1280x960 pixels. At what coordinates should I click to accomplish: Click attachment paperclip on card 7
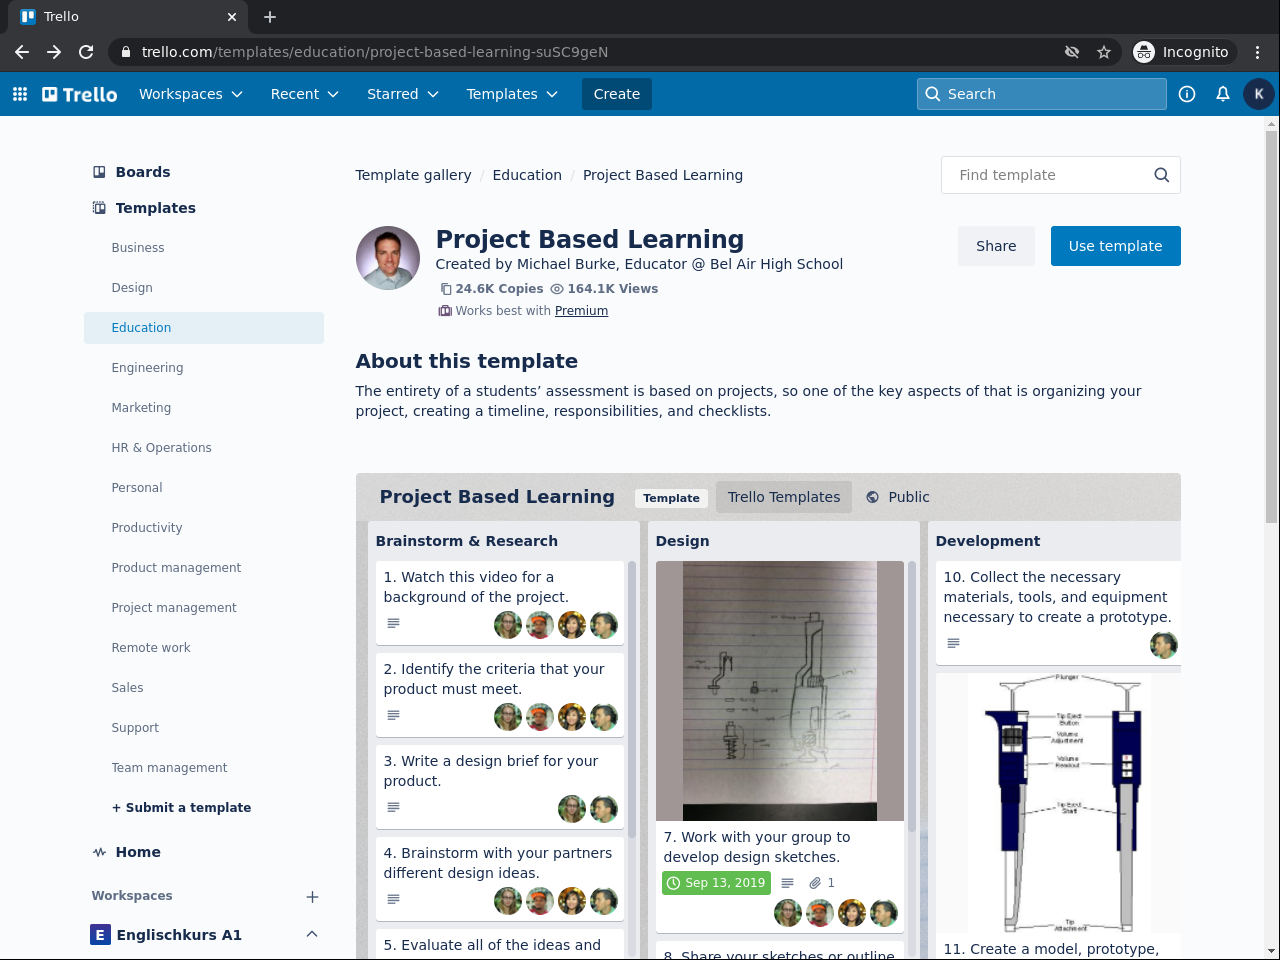[815, 883]
